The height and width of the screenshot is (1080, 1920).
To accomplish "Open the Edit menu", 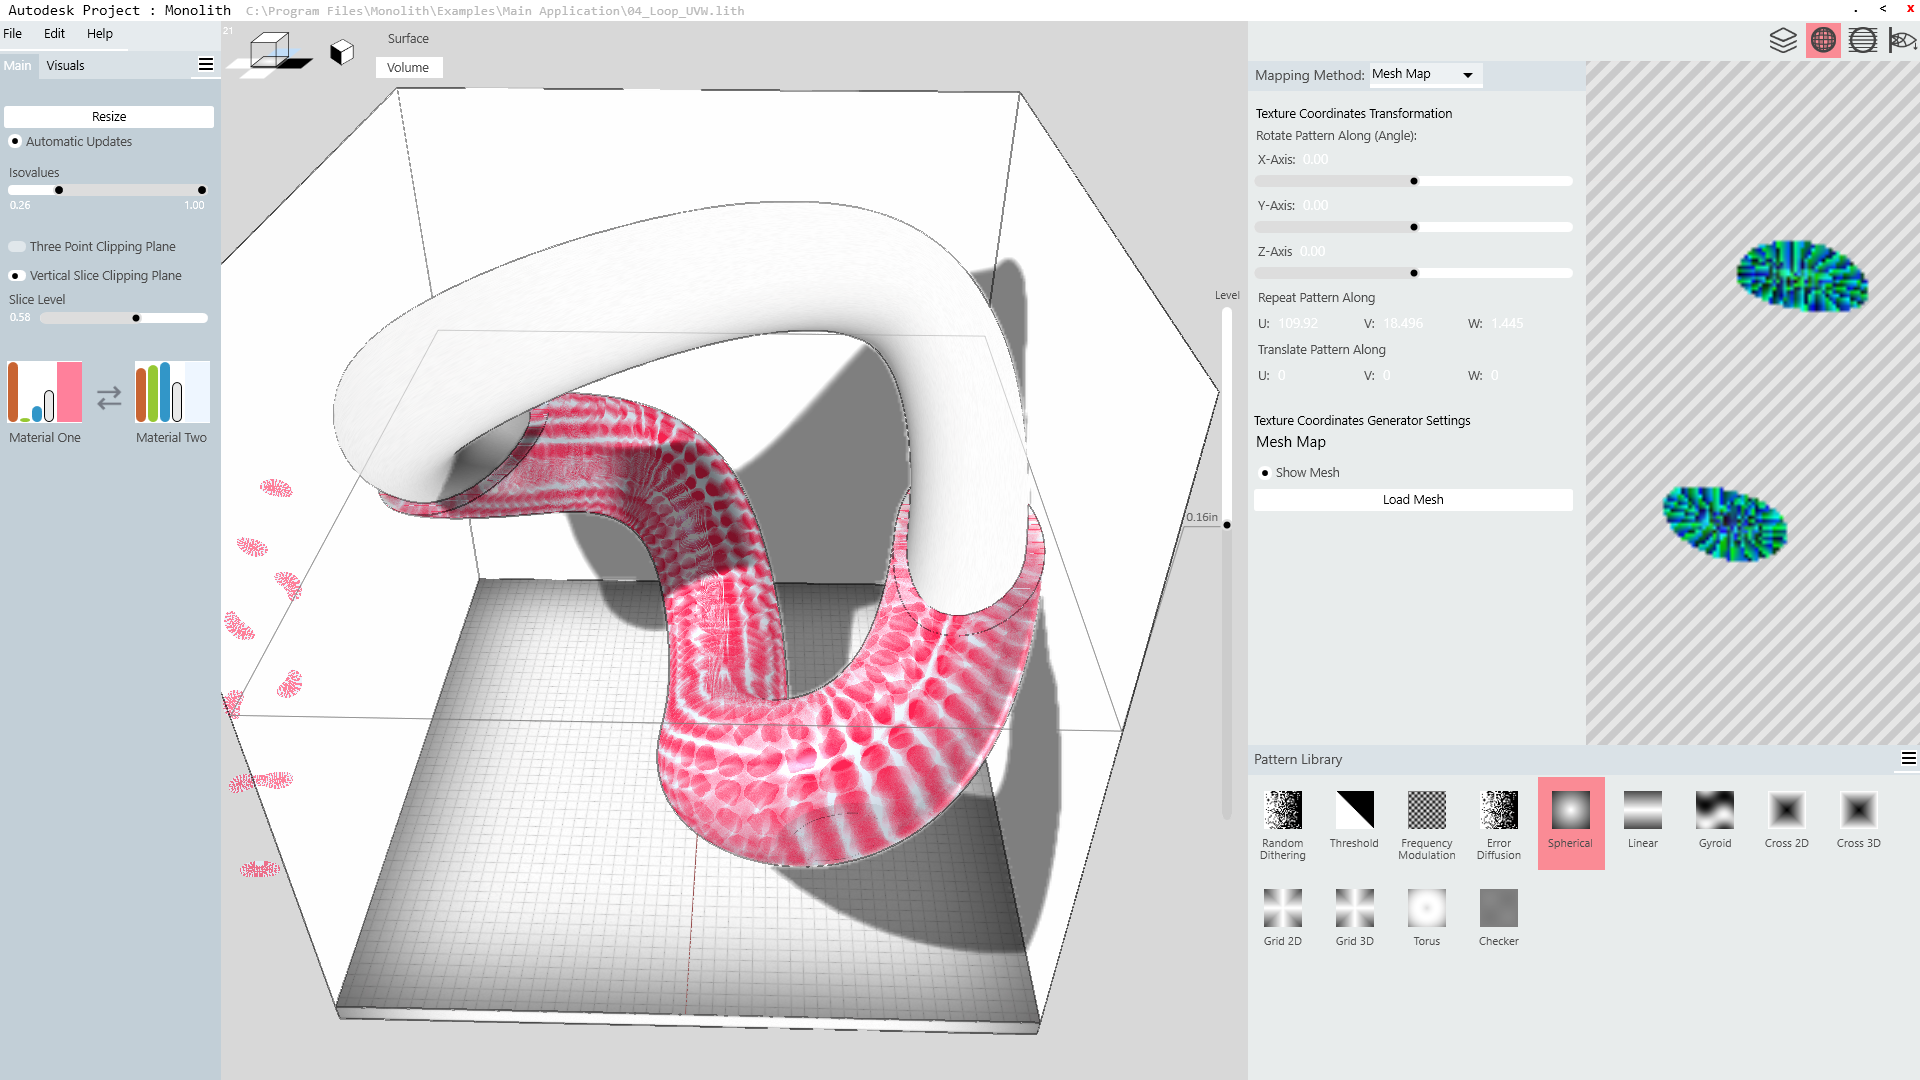I will pos(54,33).
